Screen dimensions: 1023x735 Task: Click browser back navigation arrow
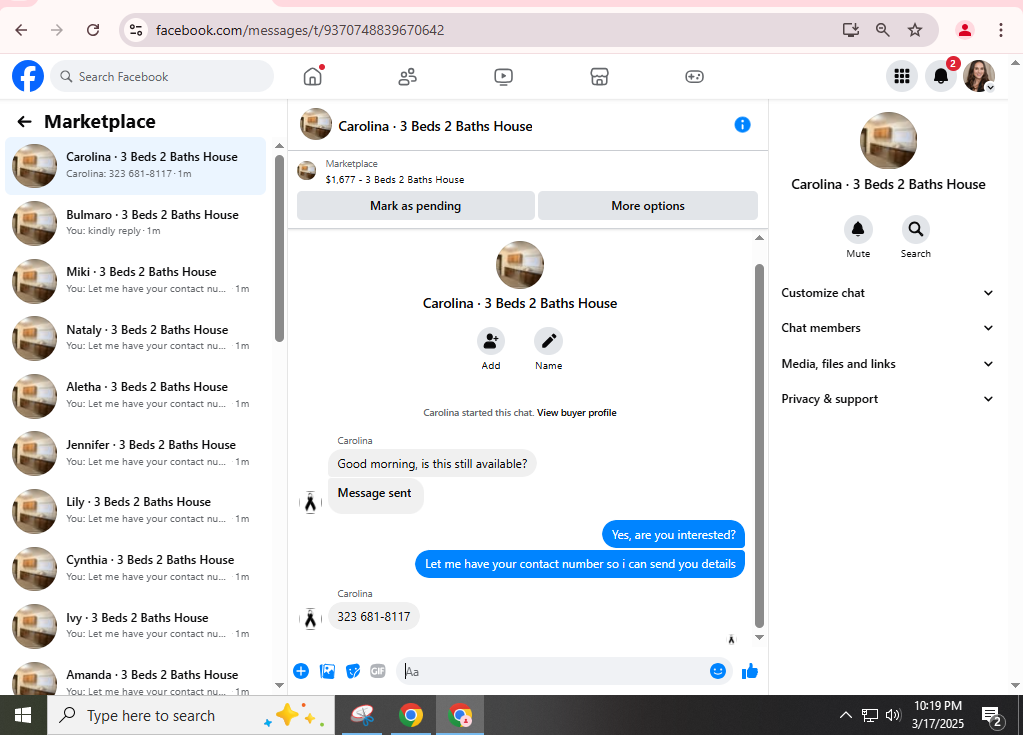[x=21, y=30]
